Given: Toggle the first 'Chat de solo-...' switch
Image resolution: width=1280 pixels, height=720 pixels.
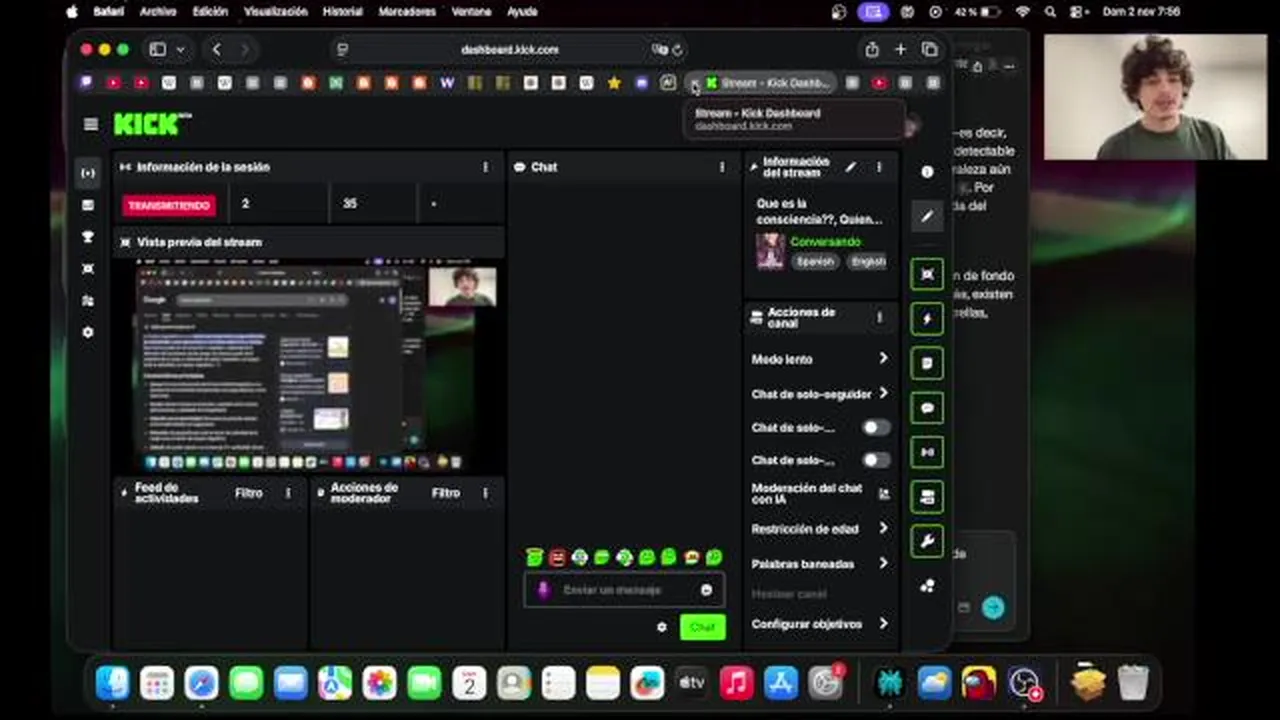Looking at the screenshot, I should (875, 427).
